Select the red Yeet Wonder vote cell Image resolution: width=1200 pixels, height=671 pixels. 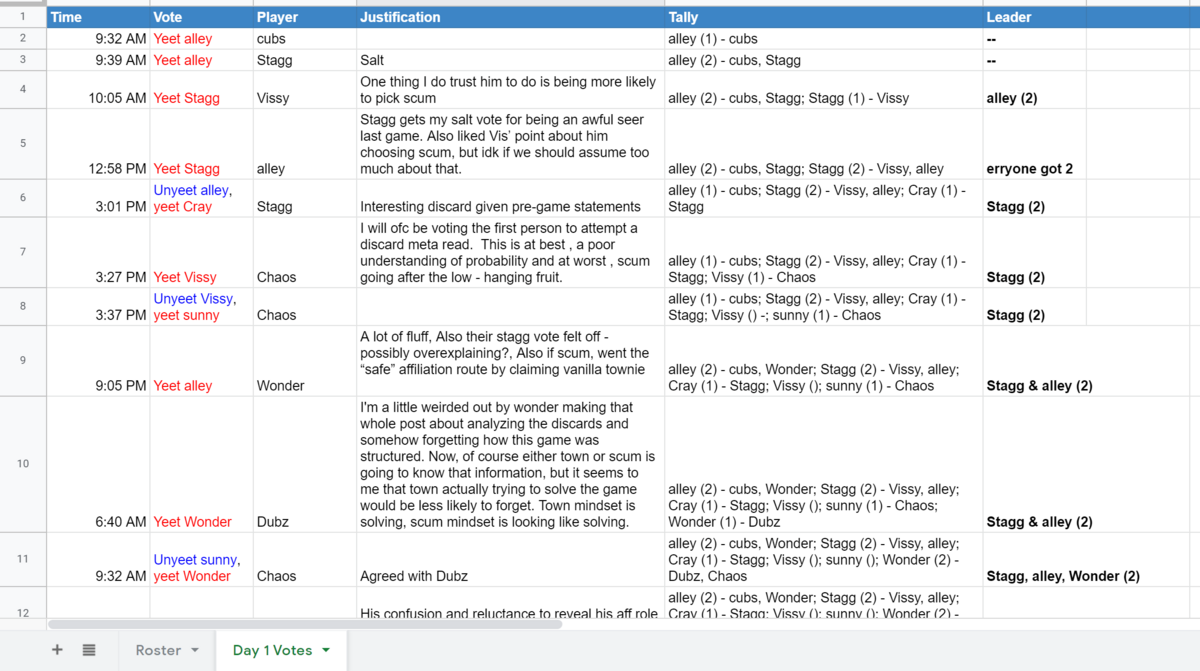(x=193, y=522)
